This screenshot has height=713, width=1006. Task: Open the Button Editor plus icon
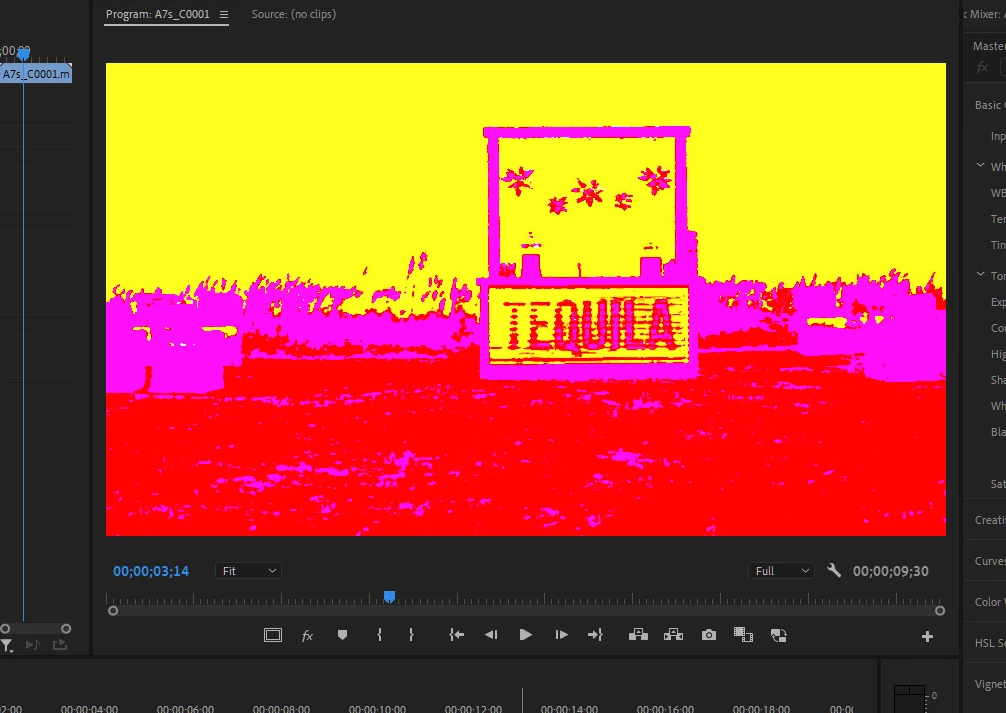point(927,637)
